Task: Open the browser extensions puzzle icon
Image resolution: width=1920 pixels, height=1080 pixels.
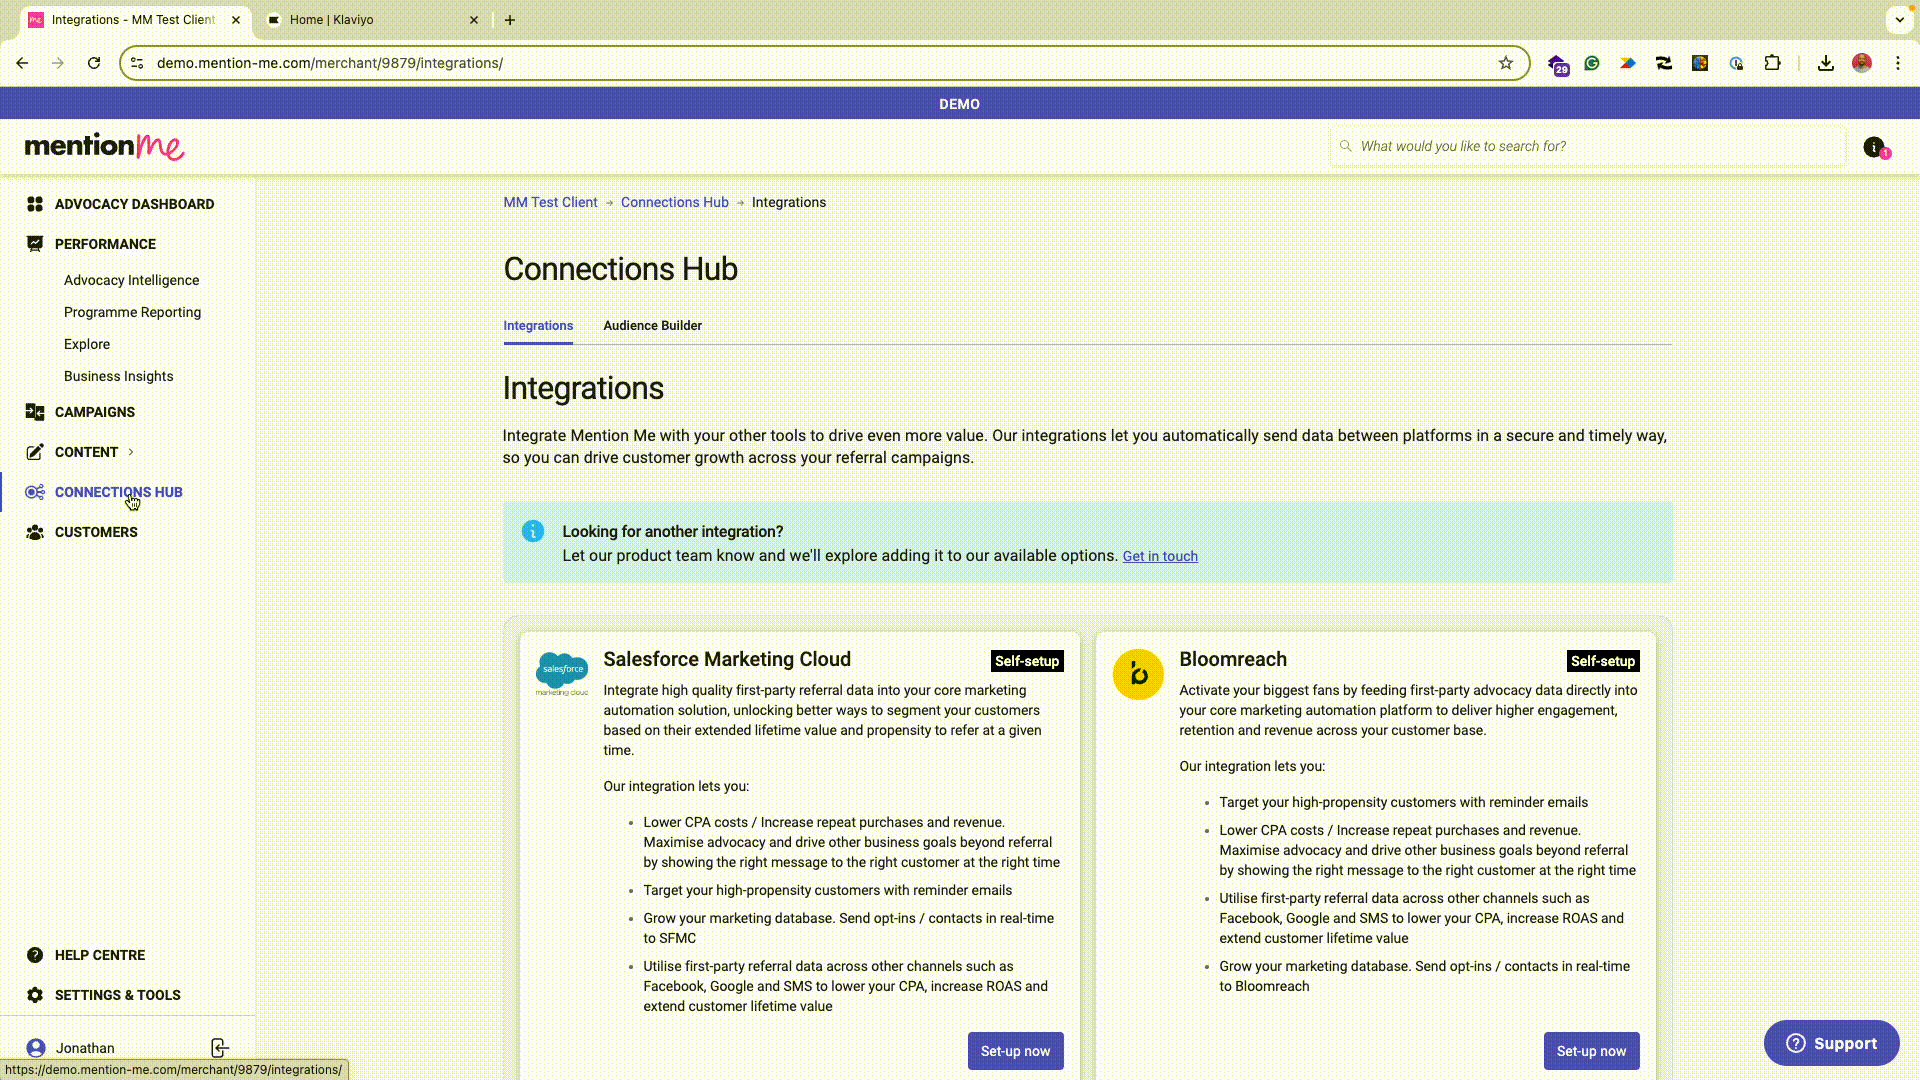Action: [x=1772, y=63]
